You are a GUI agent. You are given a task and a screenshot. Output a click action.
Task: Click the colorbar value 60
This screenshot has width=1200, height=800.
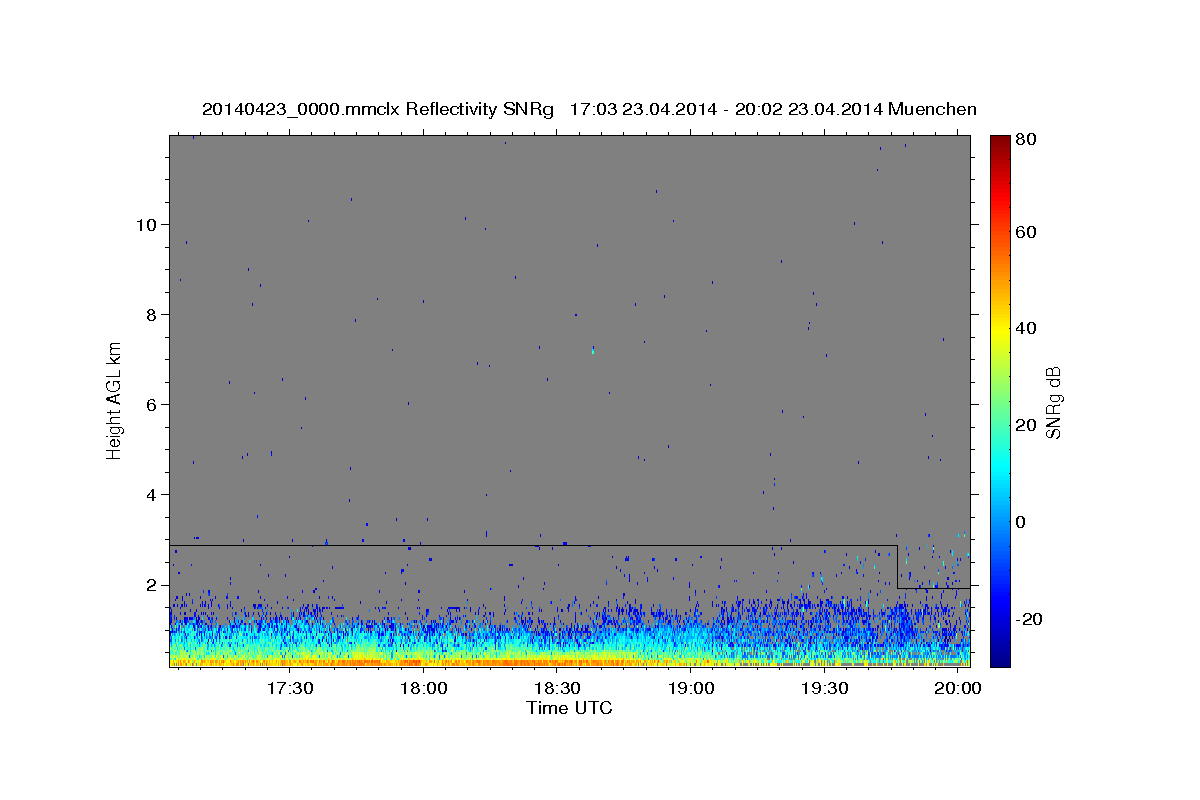pos(1027,232)
